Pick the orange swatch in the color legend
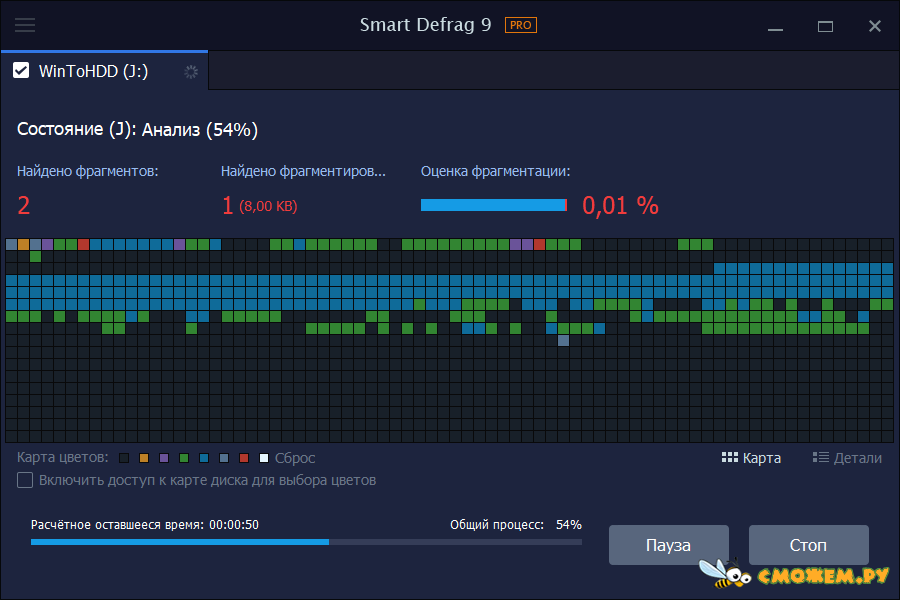Screen dimensions: 900x600 tap(144, 458)
